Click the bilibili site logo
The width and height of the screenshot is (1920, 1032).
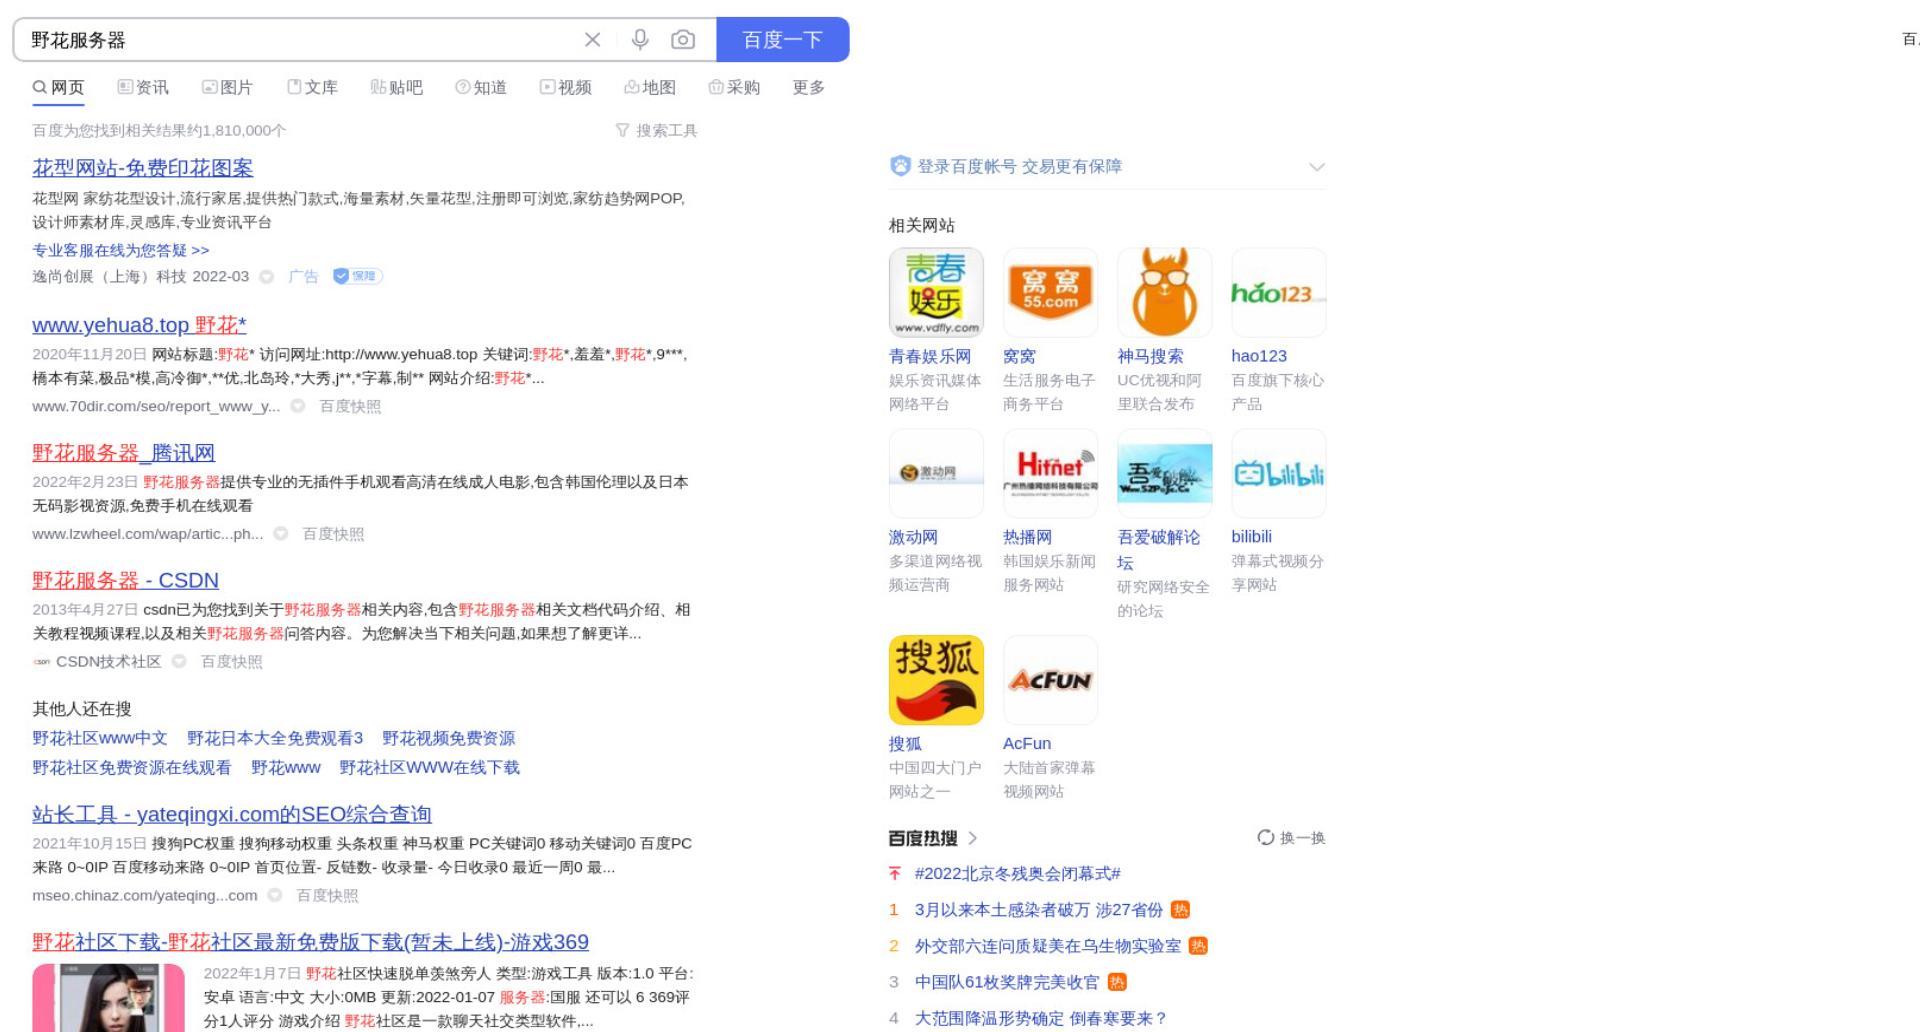tap(1278, 473)
